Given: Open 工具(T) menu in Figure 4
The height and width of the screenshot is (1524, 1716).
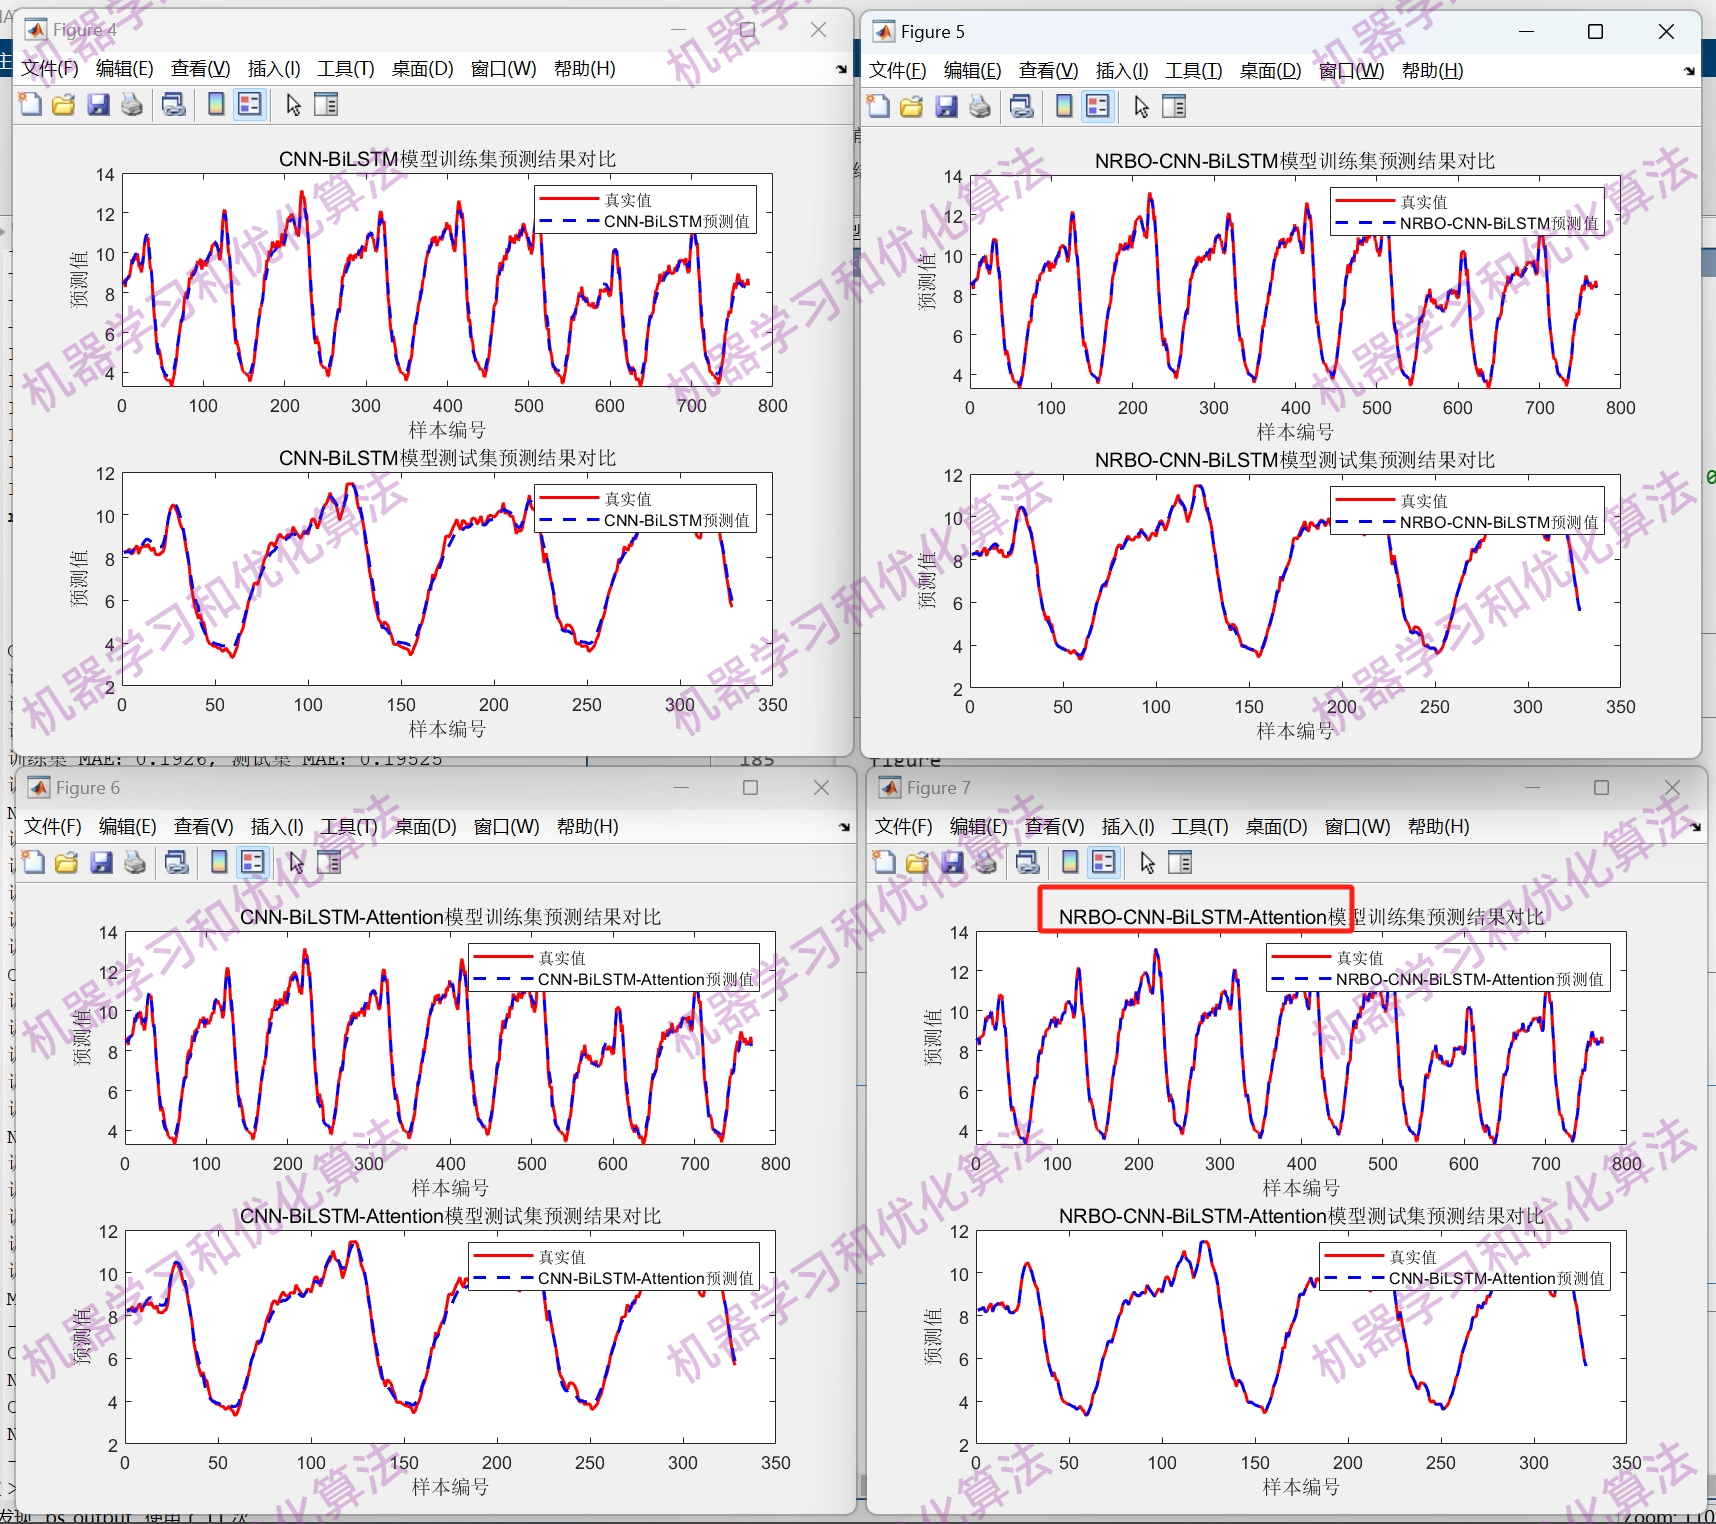Looking at the screenshot, I should pos(346,68).
